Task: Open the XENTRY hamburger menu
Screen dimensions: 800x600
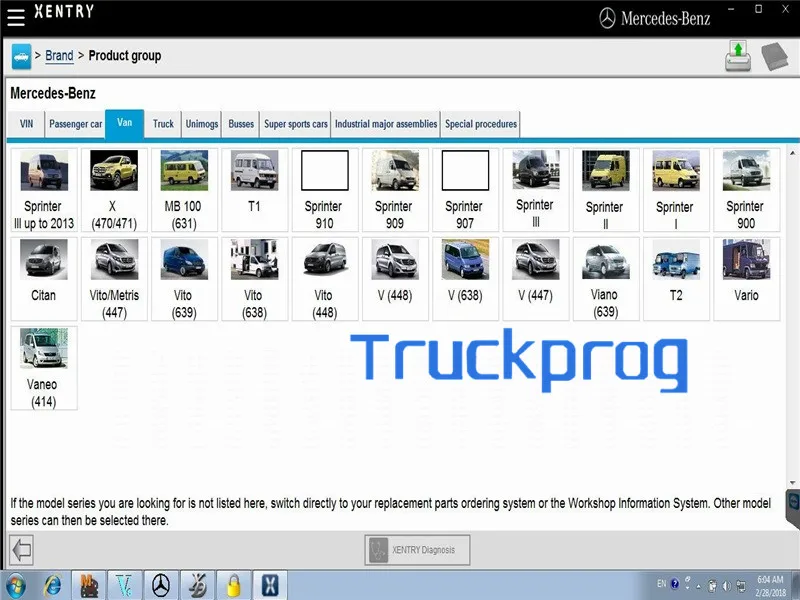Action: pyautogui.click(x=16, y=16)
